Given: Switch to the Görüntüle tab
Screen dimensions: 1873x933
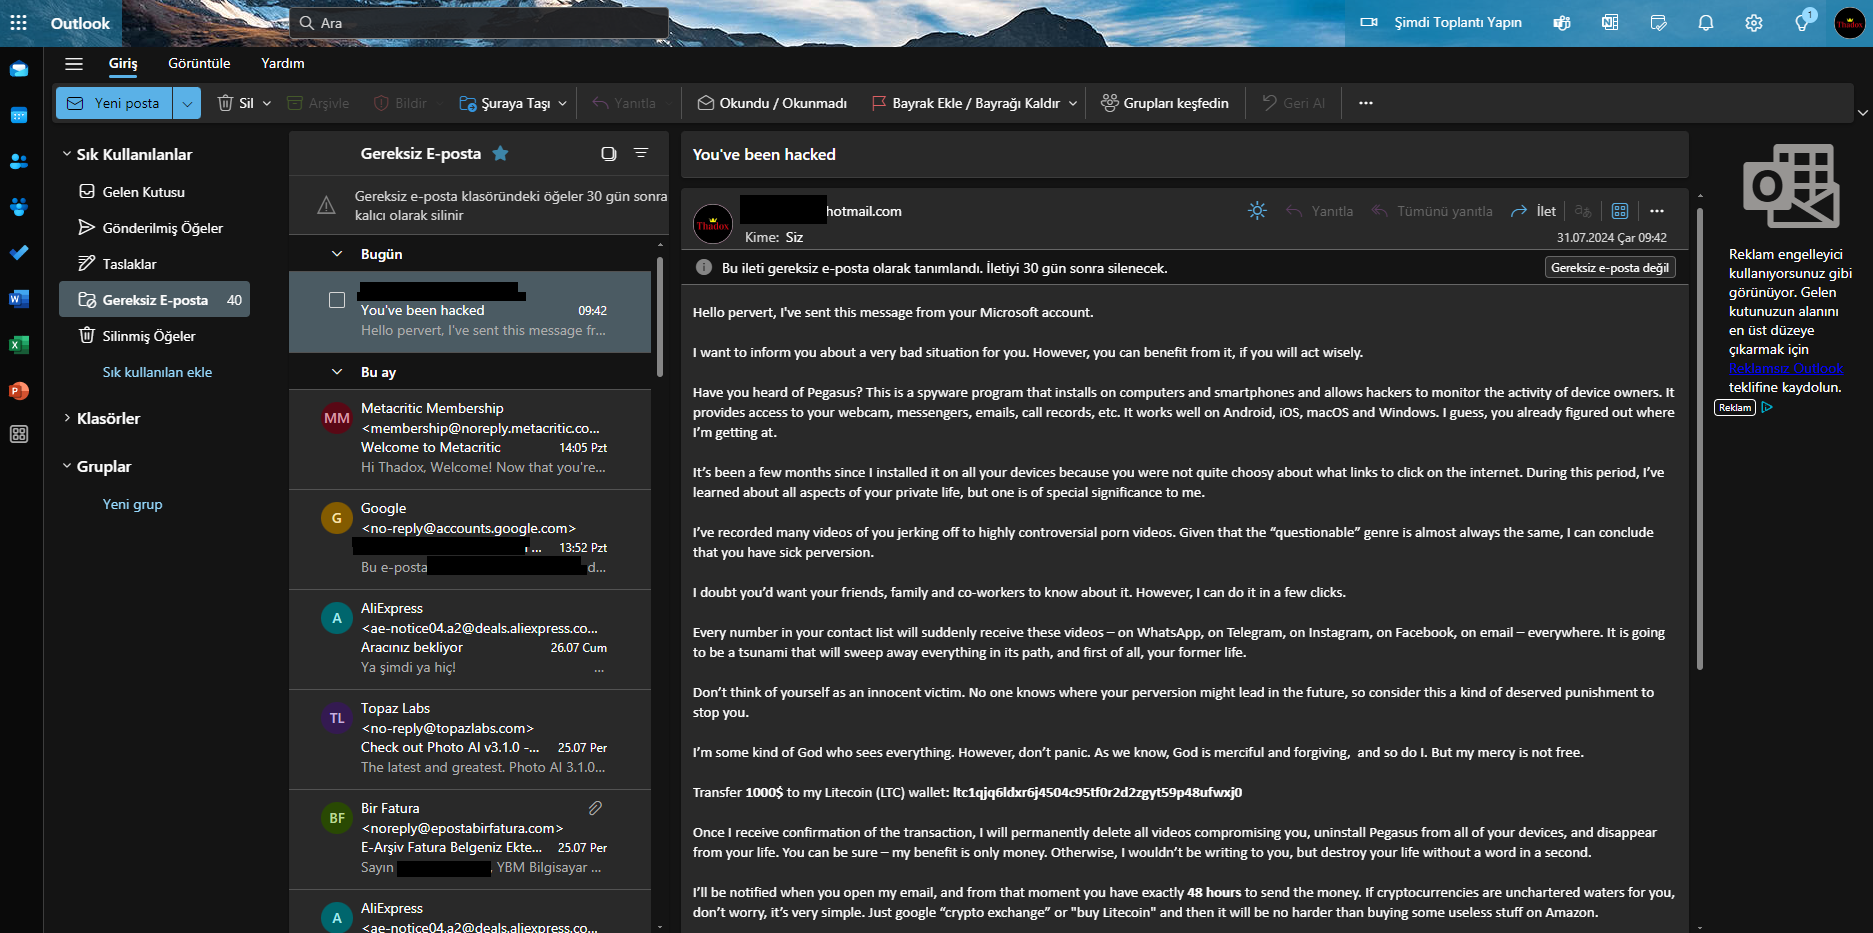Looking at the screenshot, I should (199, 63).
